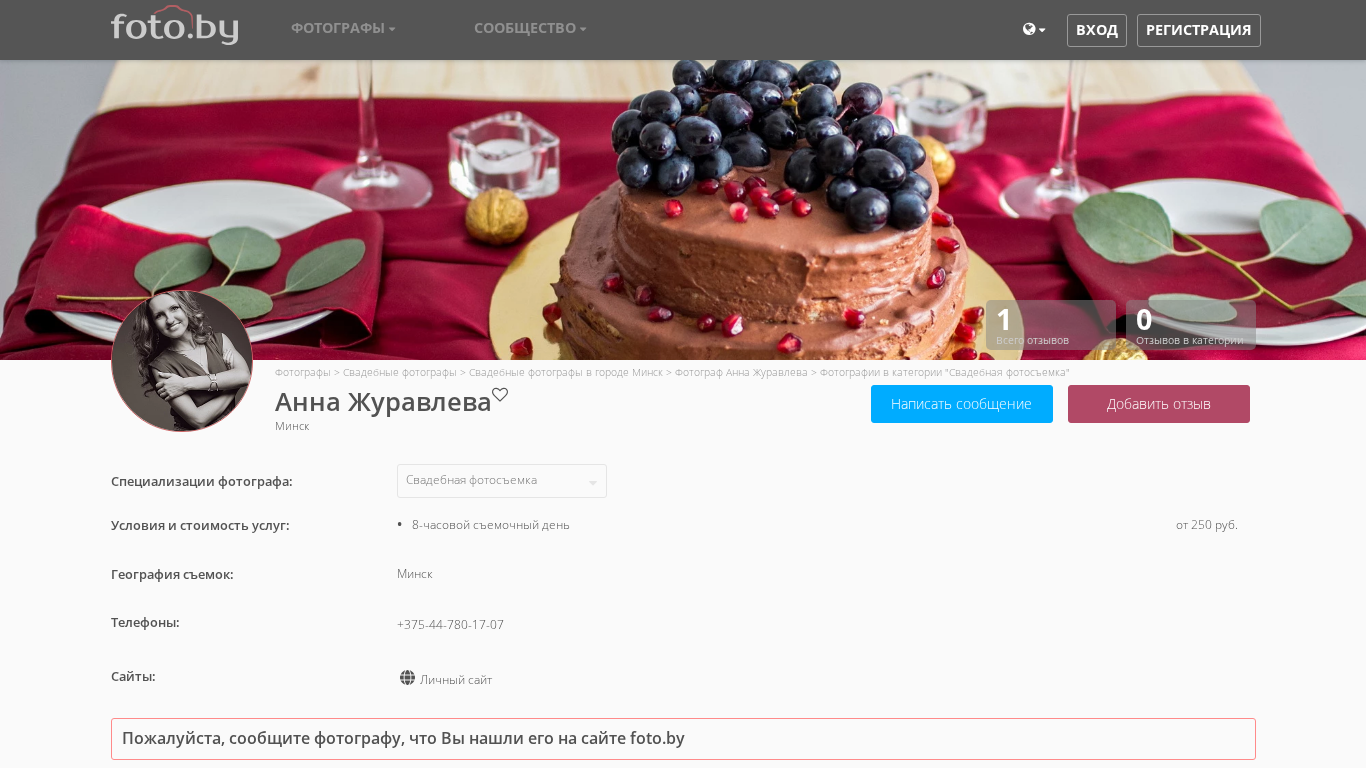
Task: Click the Добавить отзыв button
Action: (1159, 404)
